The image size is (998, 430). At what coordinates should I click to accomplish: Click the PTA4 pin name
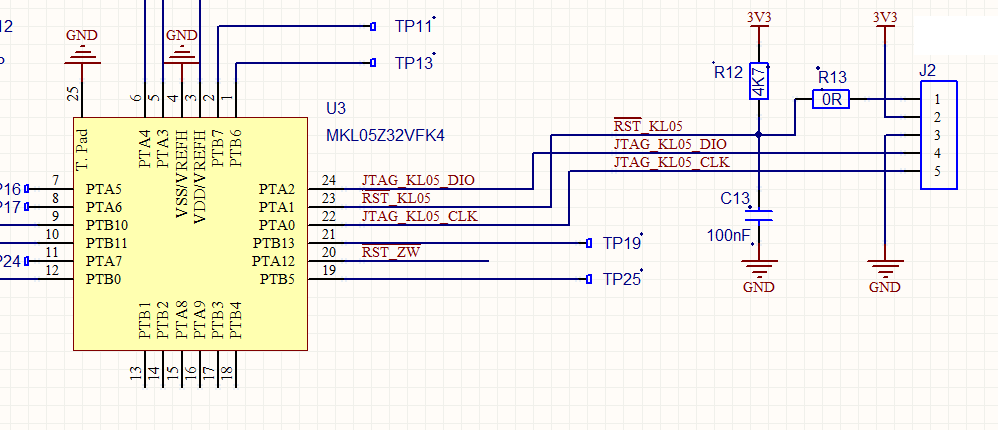[x=145, y=149]
